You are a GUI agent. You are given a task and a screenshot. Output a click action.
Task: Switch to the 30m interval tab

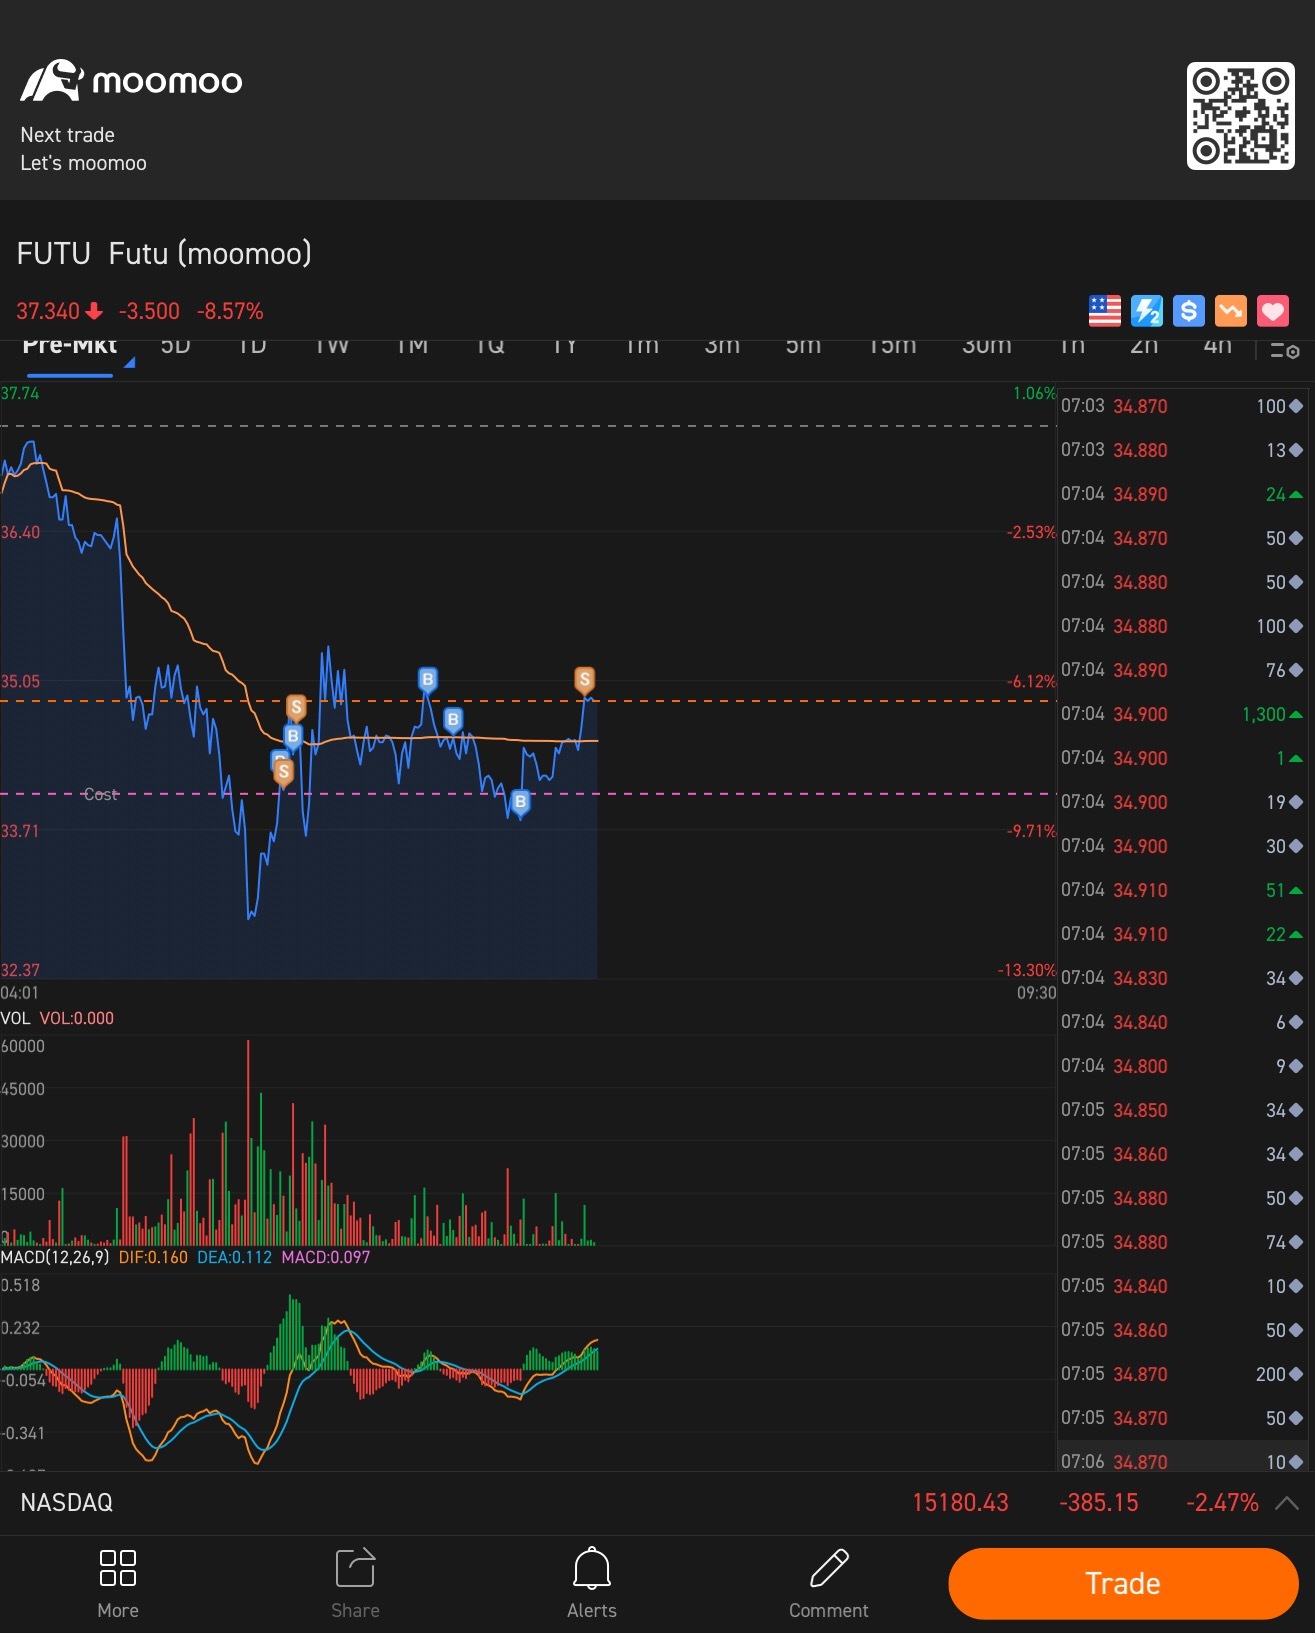[x=987, y=346]
